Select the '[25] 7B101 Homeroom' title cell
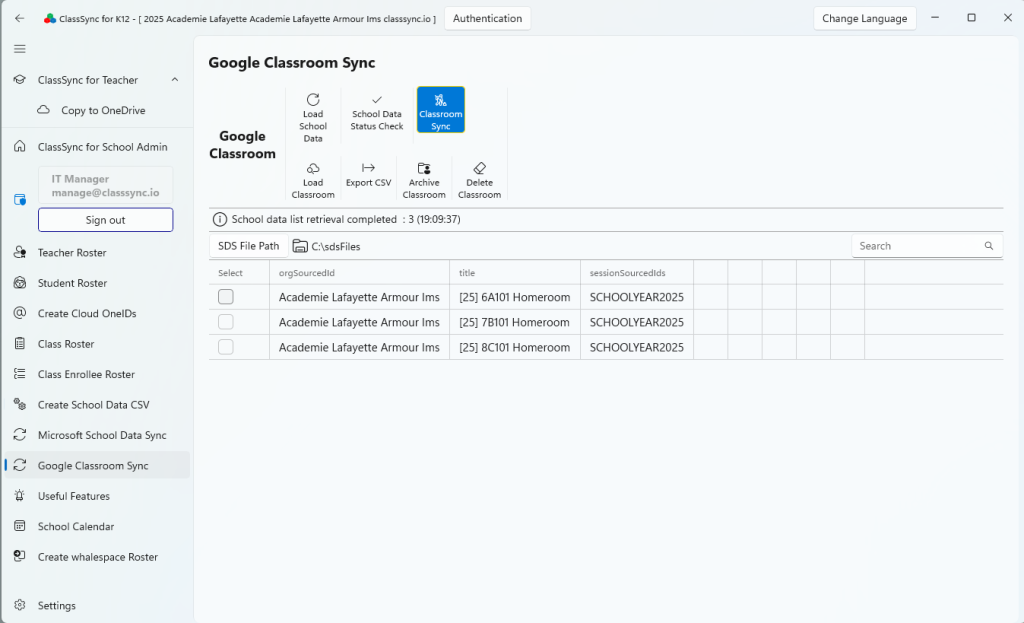This screenshot has width=1024, height=623. click(515, 322)
